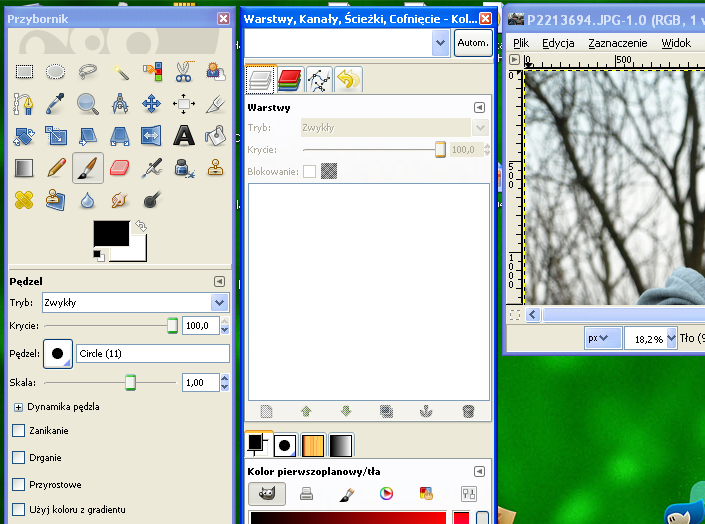Viewport: 705px width, 524px height.
Task: Click the Circle (11) brush name field
Action: coord(152,353)
